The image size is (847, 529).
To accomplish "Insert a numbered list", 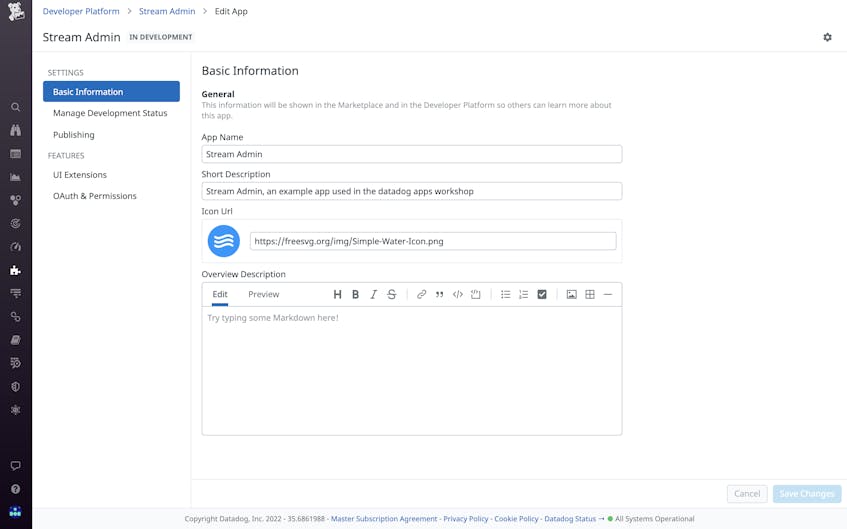I will (x=523, y=294).
